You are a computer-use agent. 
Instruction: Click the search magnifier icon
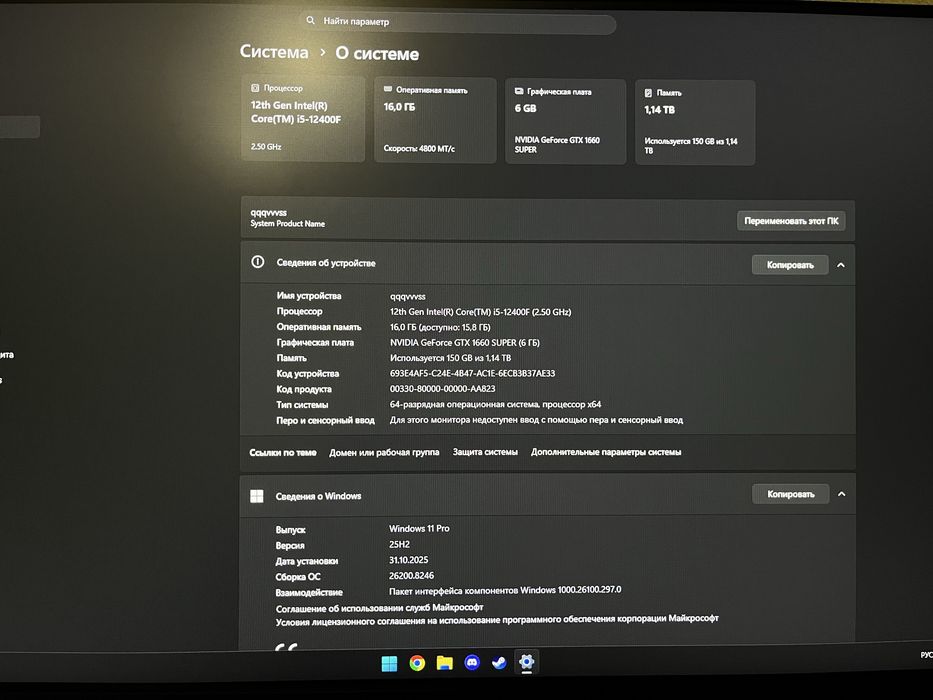pos(310,20)
